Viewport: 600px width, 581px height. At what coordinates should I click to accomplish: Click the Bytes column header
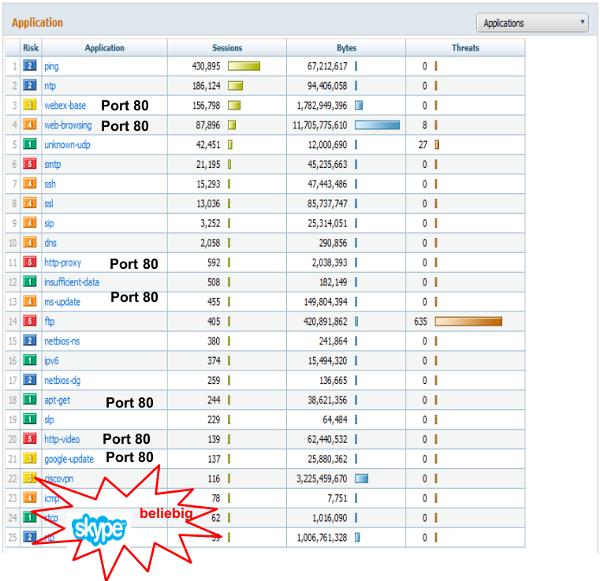346,48
